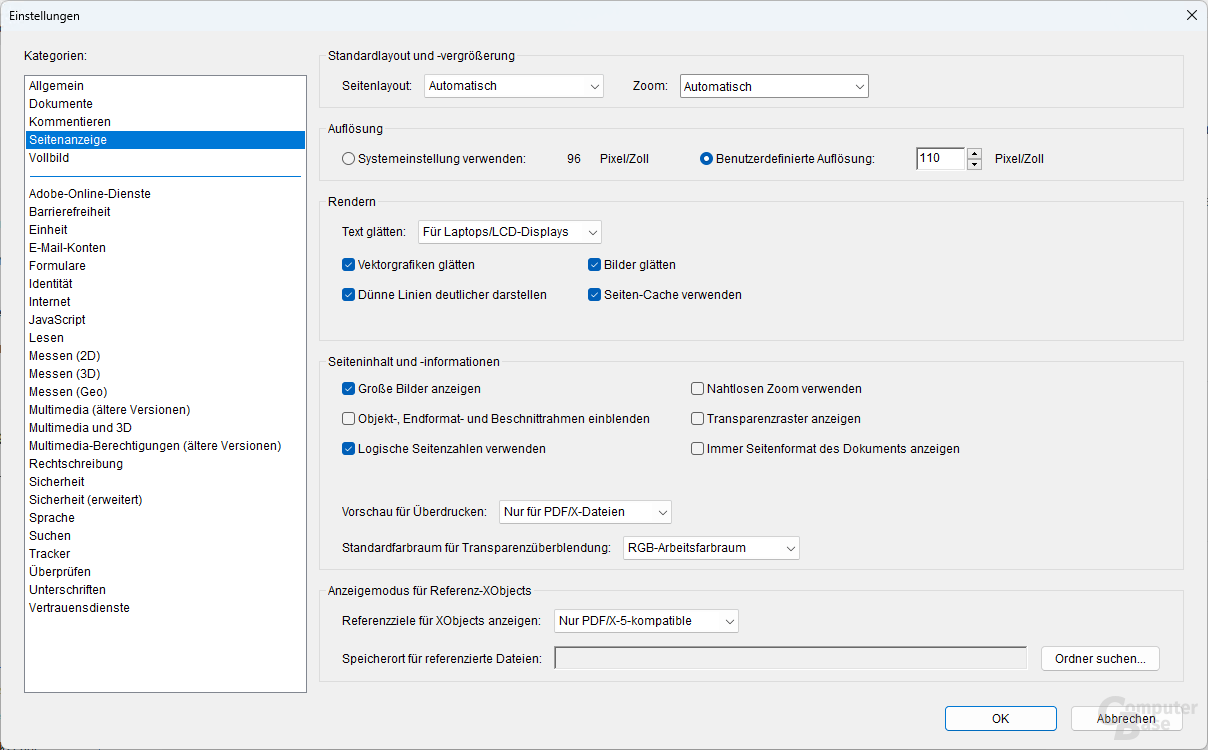Select Lesen category

pos(165,338)
